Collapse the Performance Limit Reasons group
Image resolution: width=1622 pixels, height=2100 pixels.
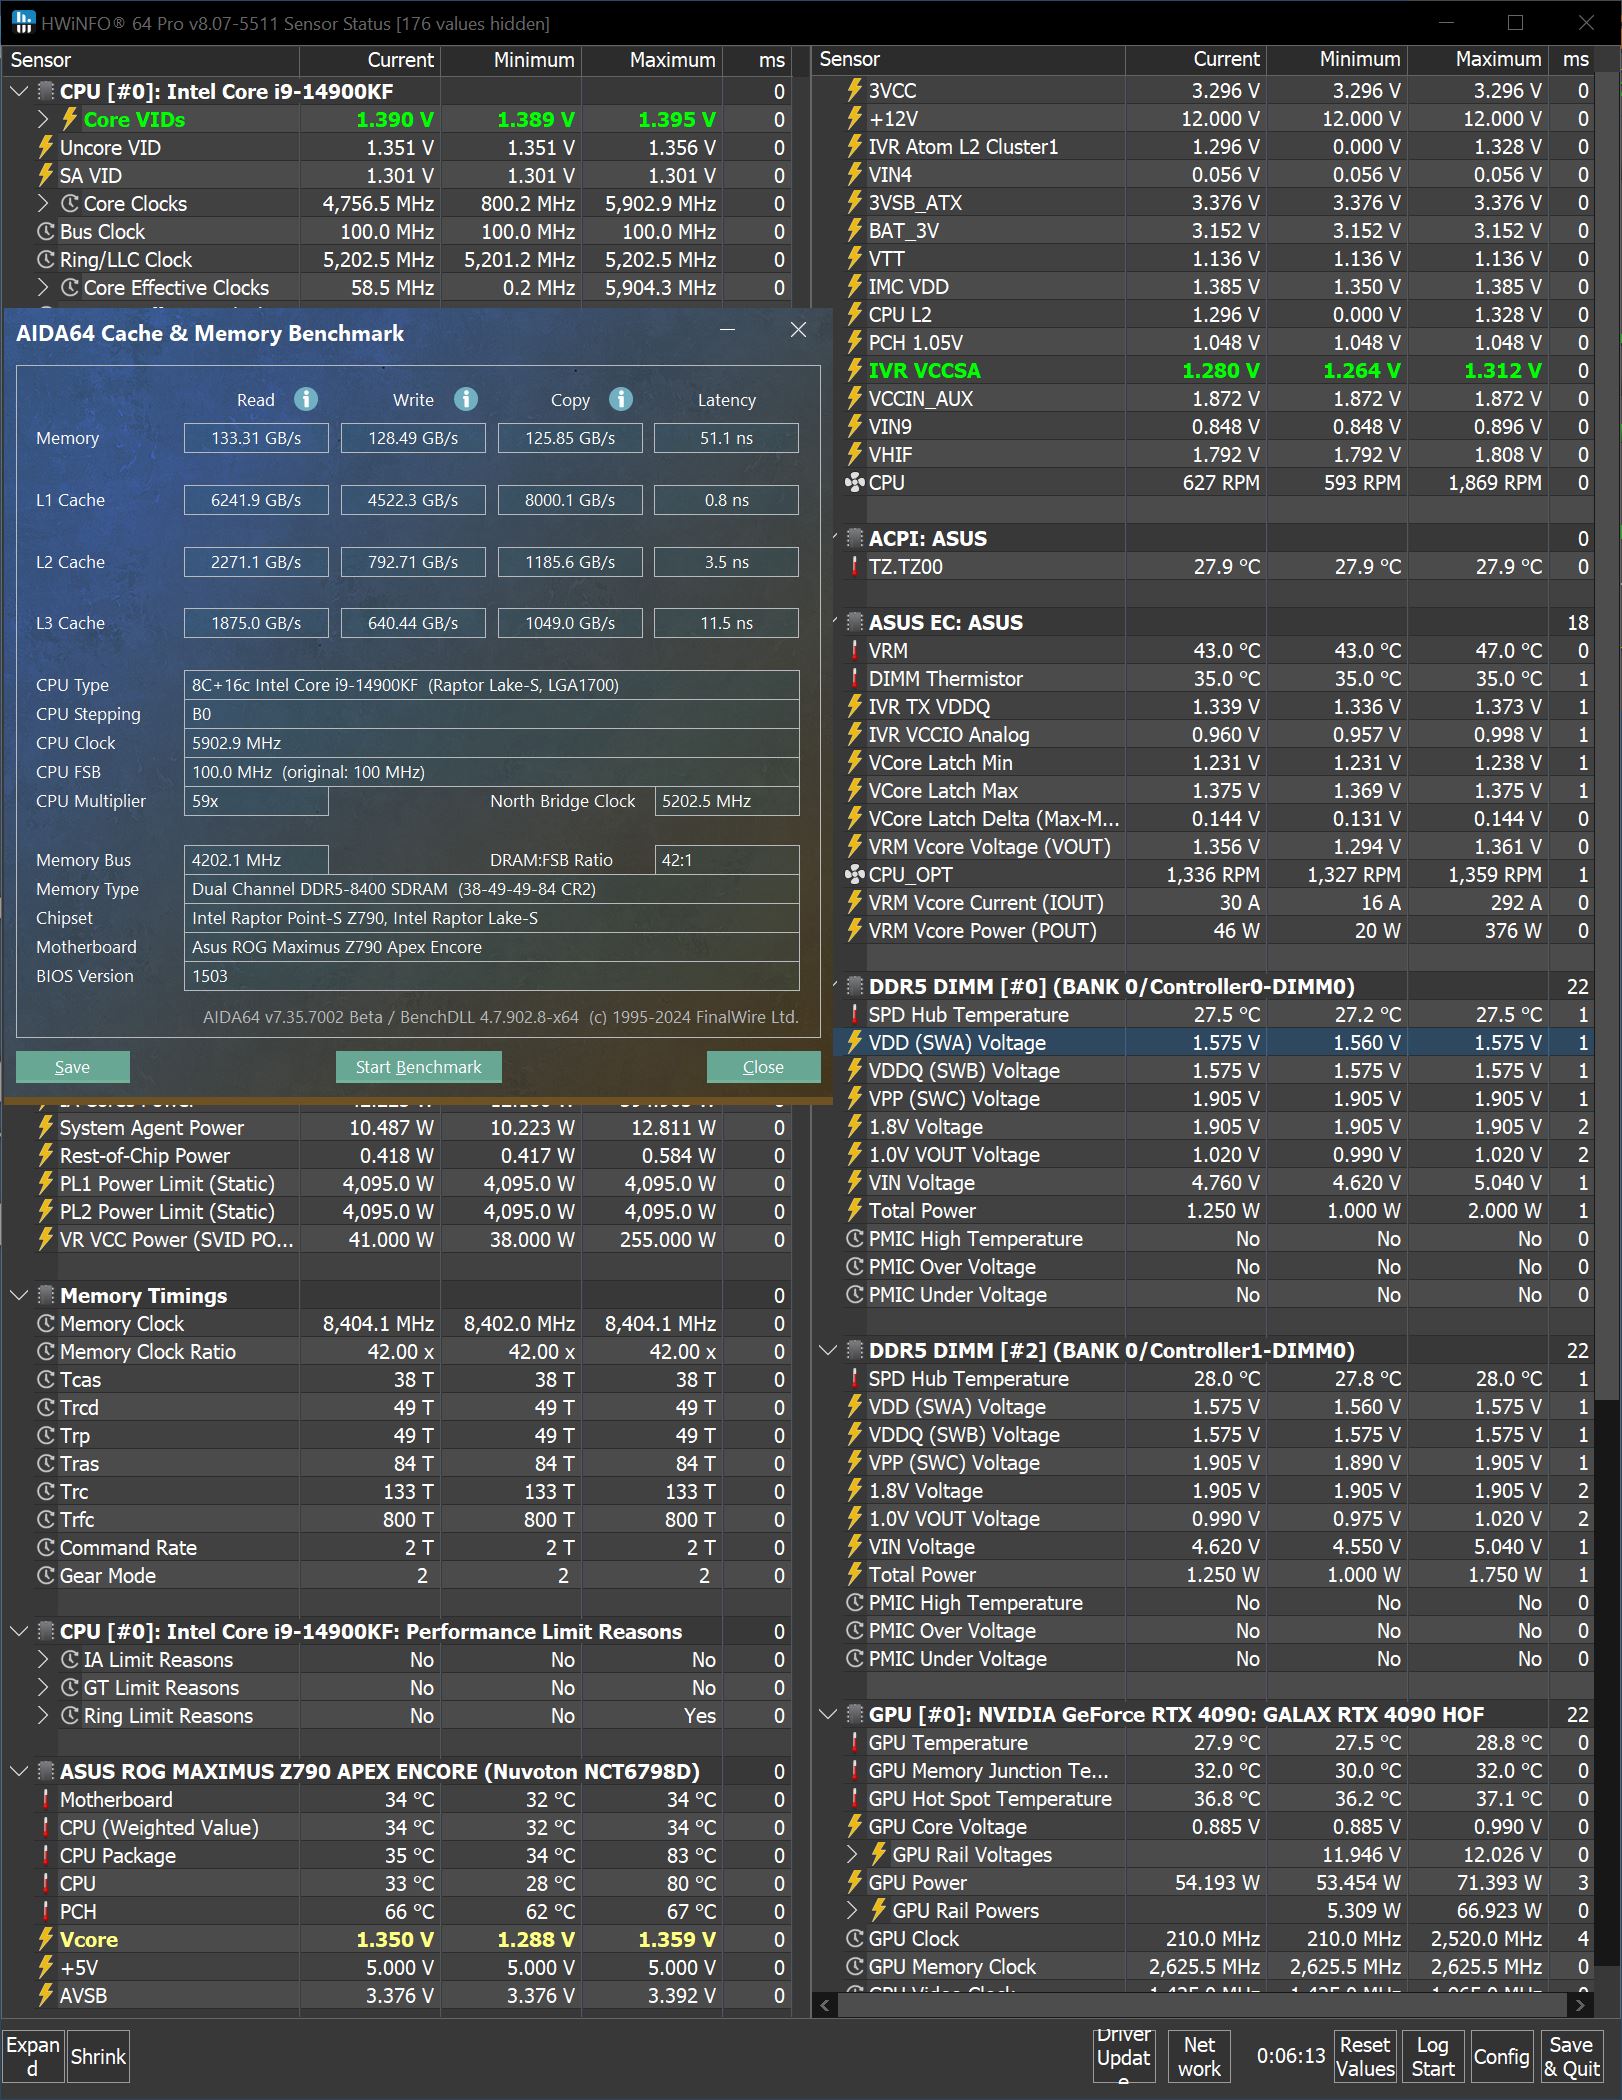click(x=18, y=1631)
